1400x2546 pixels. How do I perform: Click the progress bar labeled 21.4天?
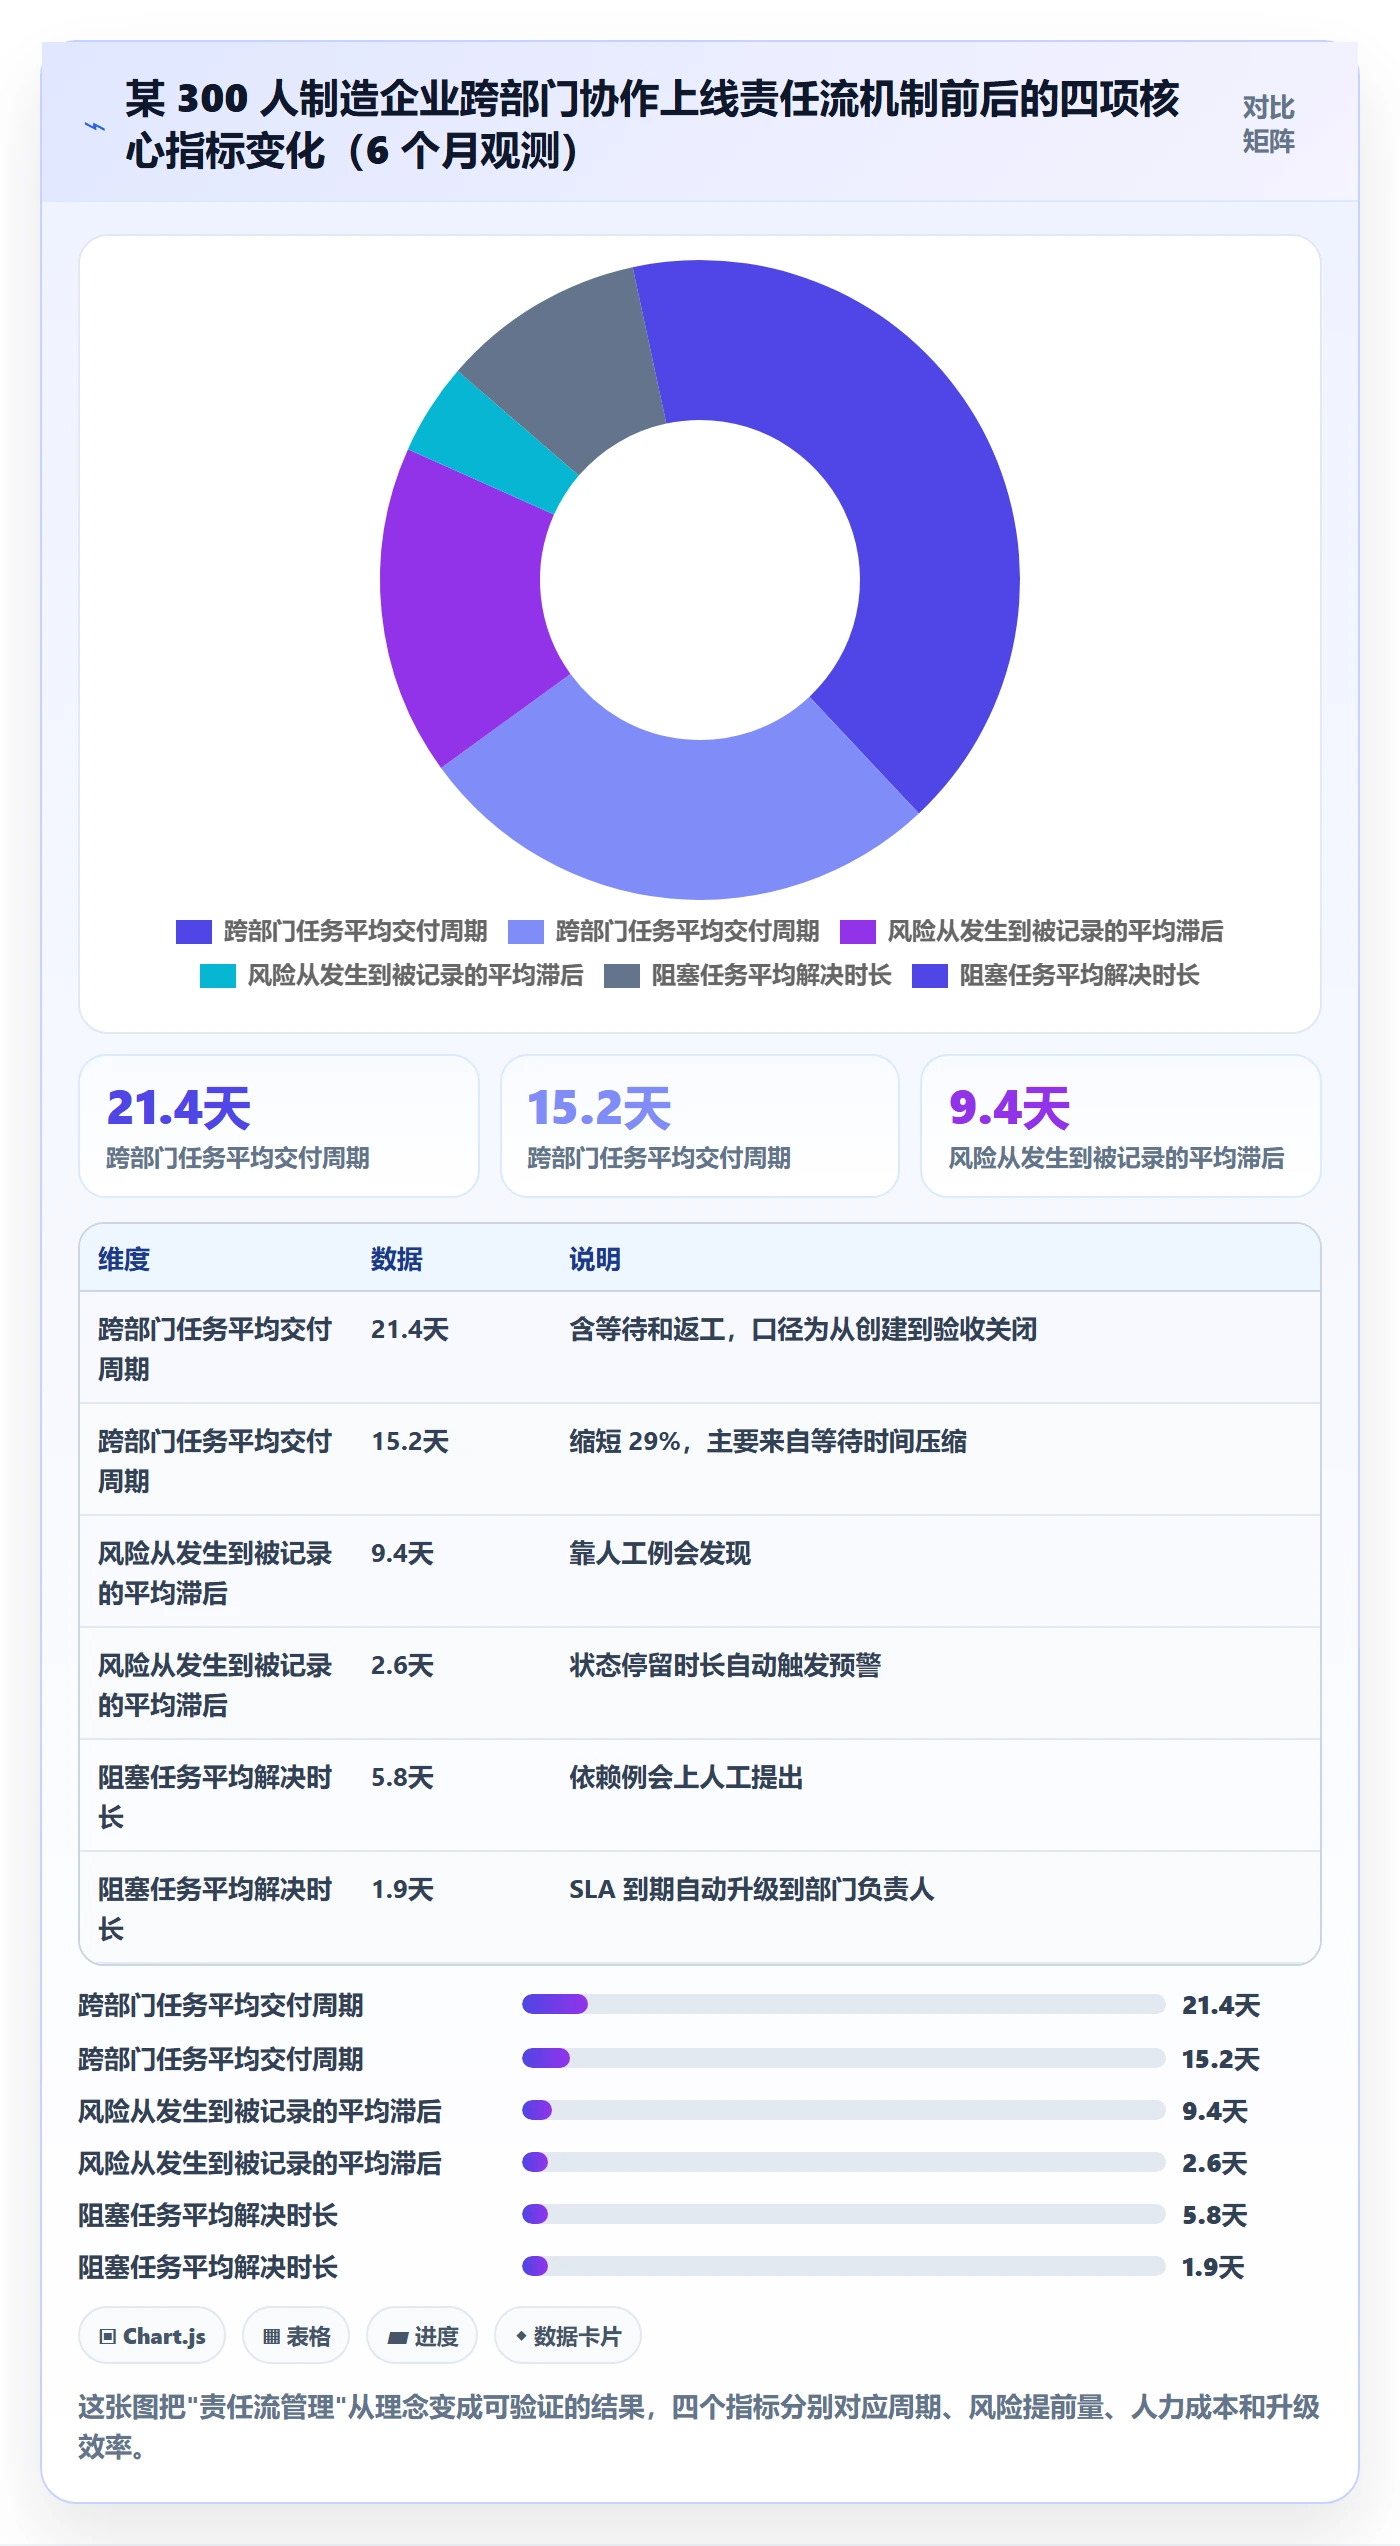843,2004
